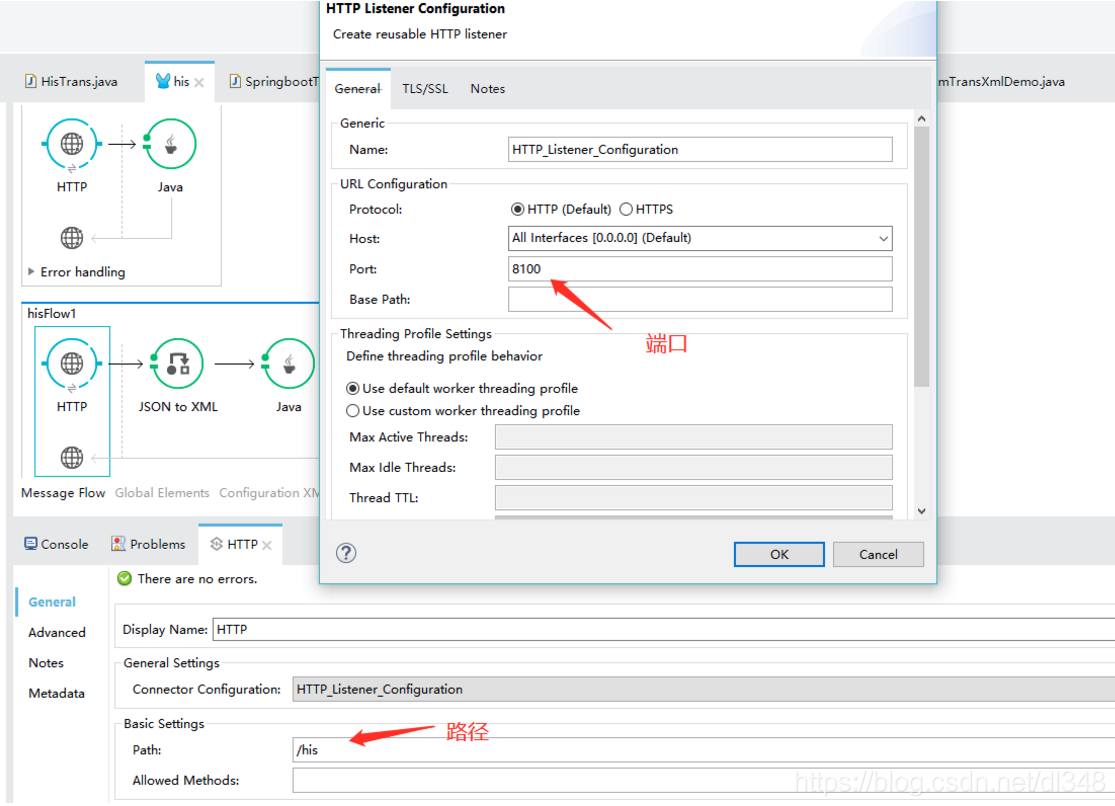Viewport: 1115px width, 806px height.
Task: Click dialog vertical scrollbar thumb
Action: pos(922,256)
